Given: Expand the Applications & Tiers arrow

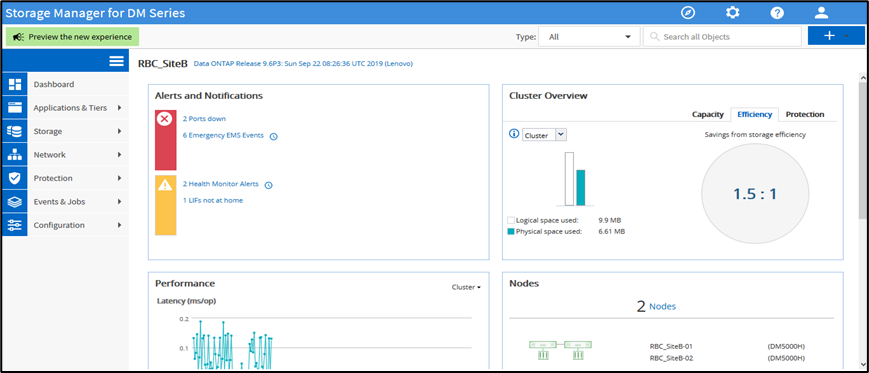Looking at the screenshot, I should tap(119, 108).
